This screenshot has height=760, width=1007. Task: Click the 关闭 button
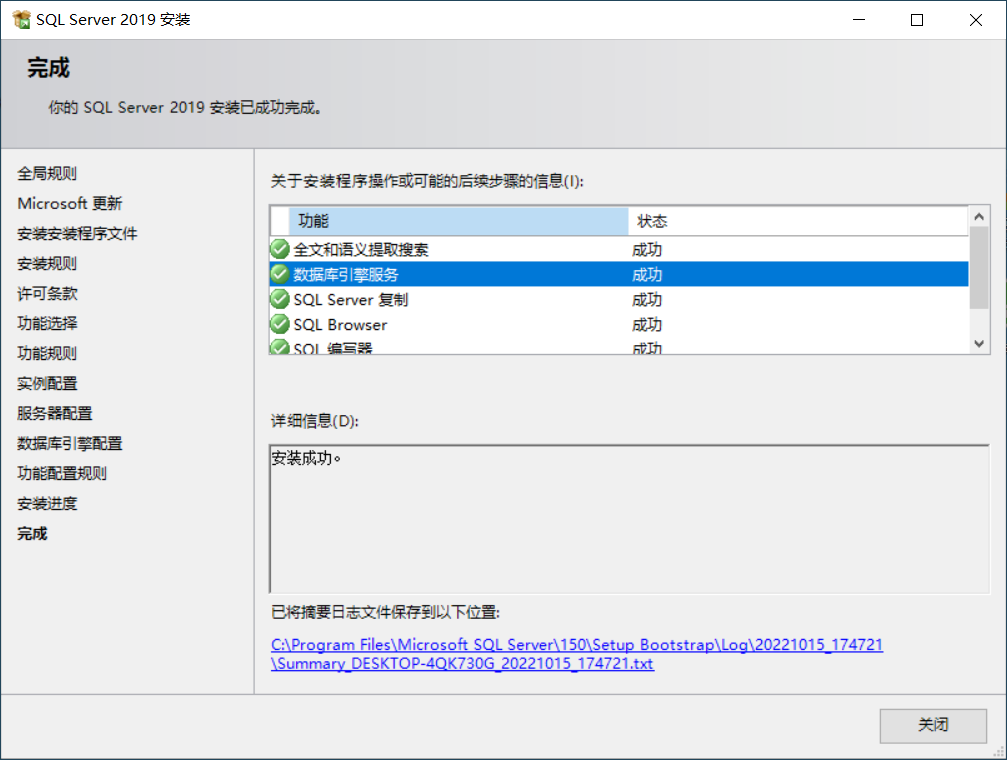(x=933, y=725)
